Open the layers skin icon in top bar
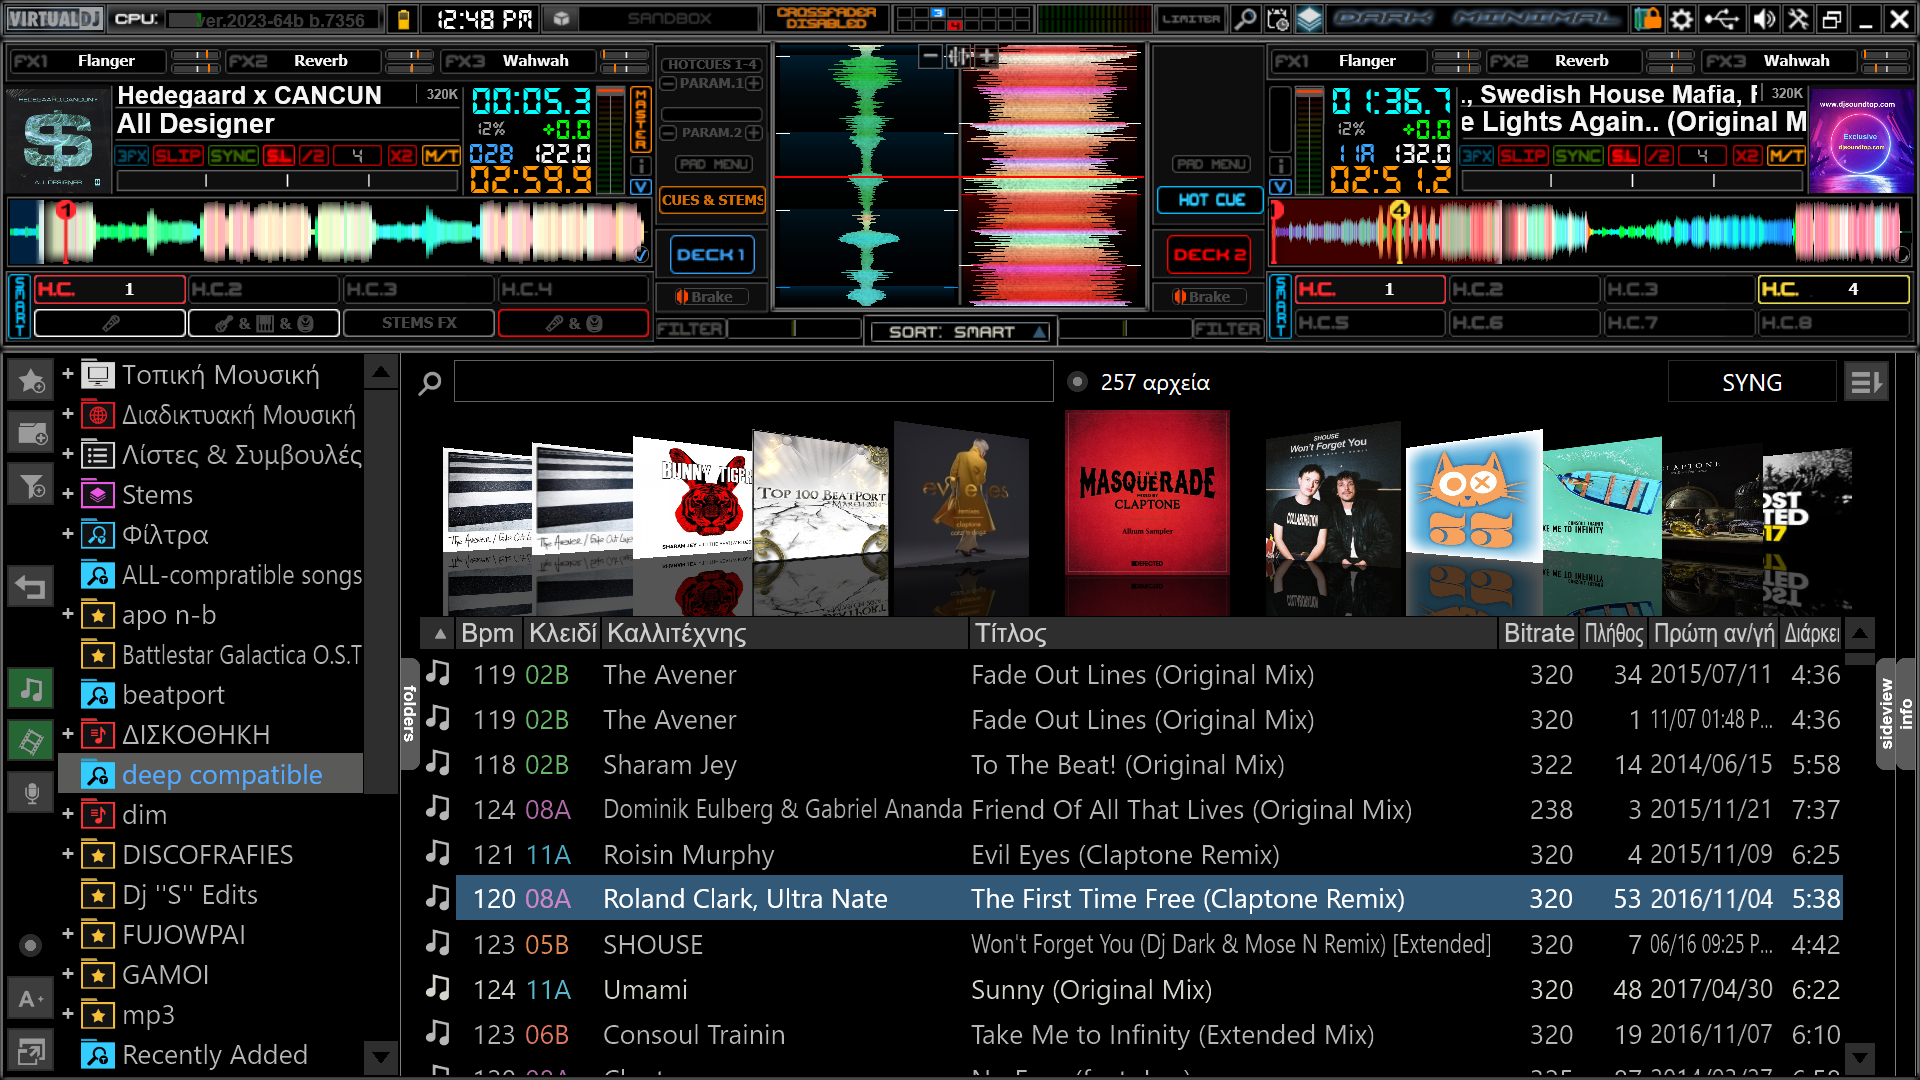1920x1080 pixels. pos(1310,19)
